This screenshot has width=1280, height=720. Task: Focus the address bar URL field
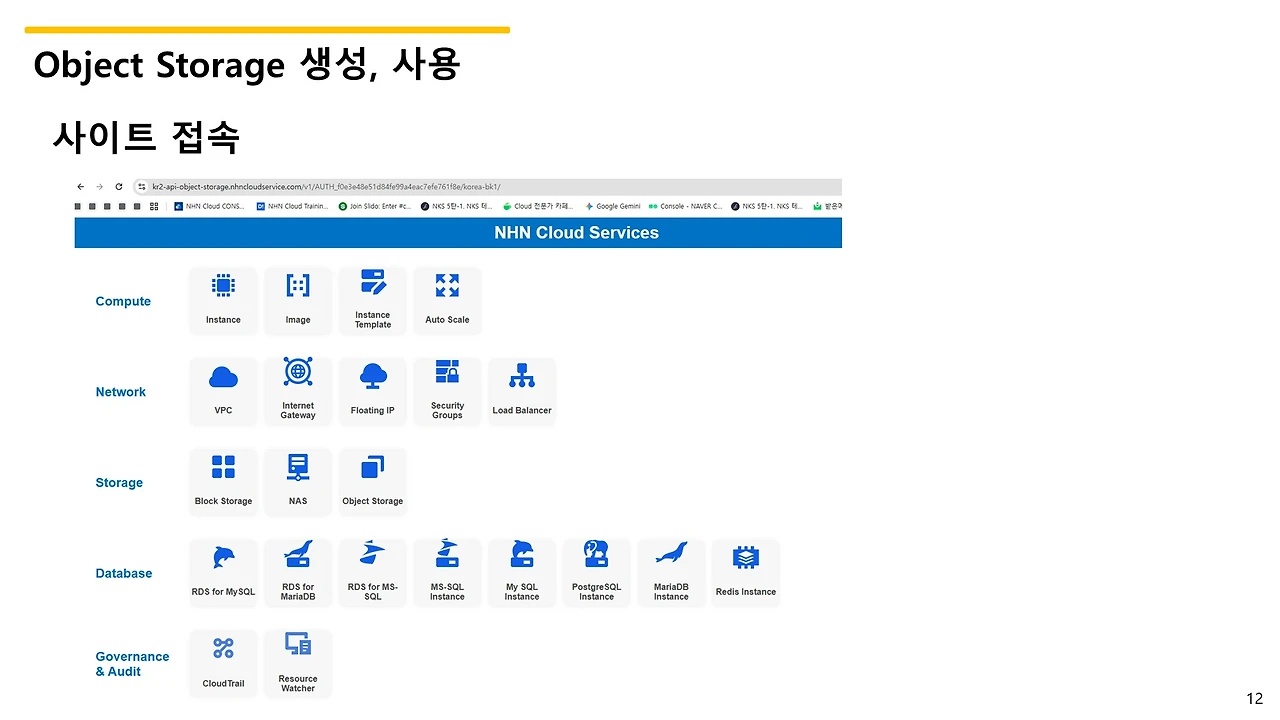[488, 187]
